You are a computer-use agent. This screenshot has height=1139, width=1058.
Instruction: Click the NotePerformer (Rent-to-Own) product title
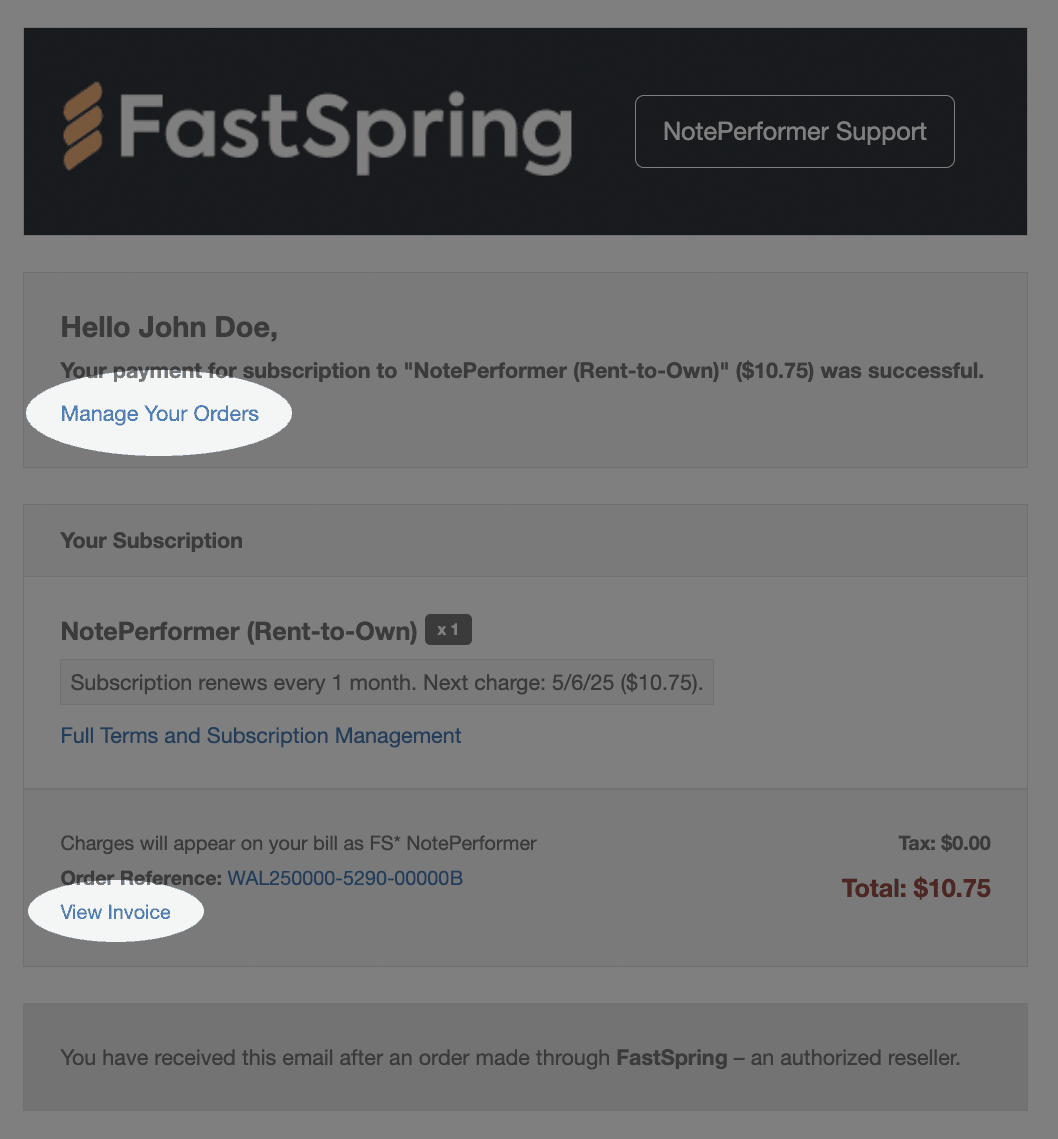[x=239, y=631]
